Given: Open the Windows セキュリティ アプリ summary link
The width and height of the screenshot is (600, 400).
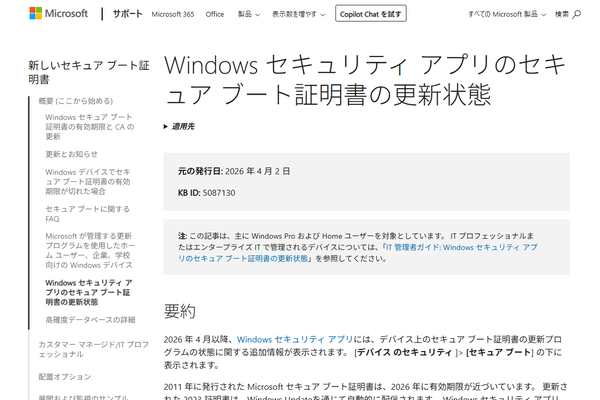Looking at the screenshot, I should [x=295, y=339].
